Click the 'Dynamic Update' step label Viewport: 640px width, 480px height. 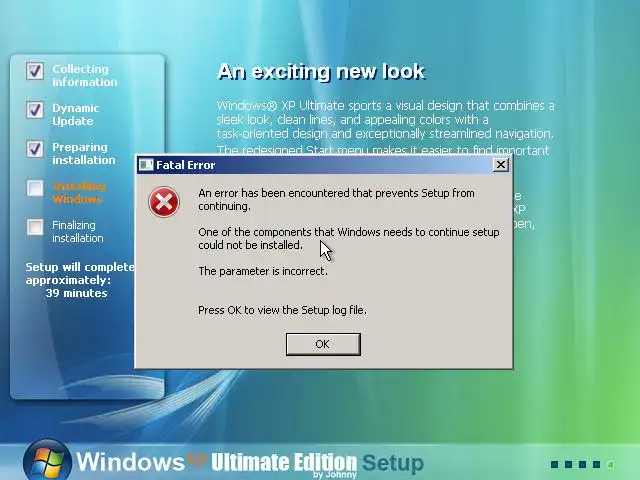[76, 114]
